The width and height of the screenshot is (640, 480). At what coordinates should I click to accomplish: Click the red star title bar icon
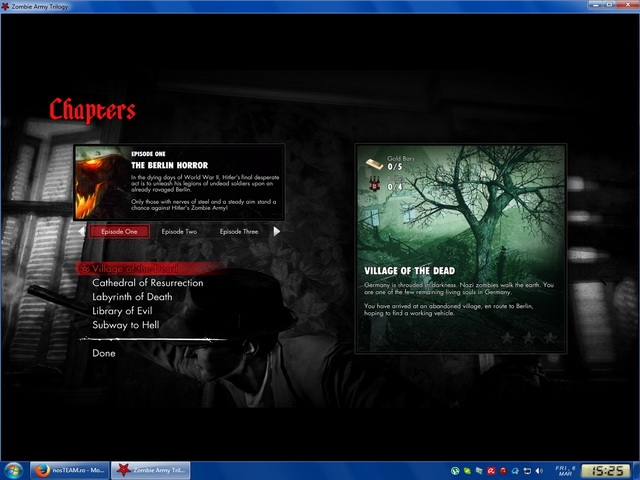[5, 6]
